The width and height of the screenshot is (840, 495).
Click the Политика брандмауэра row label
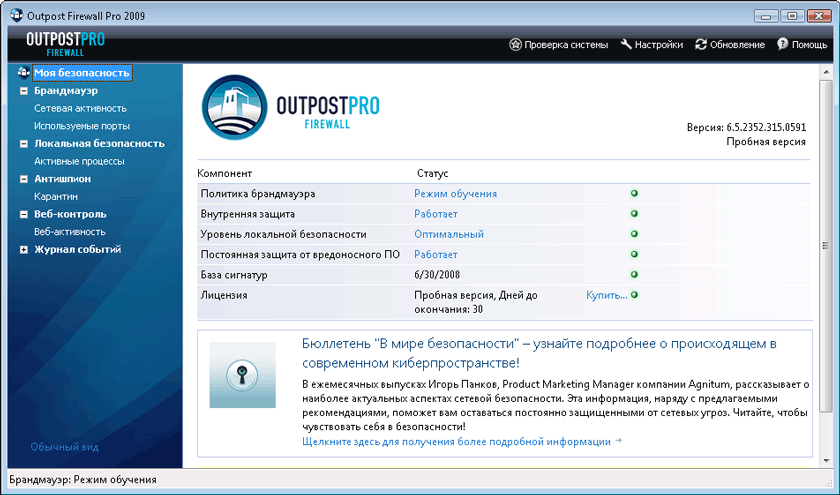click(x=258, y=194)
